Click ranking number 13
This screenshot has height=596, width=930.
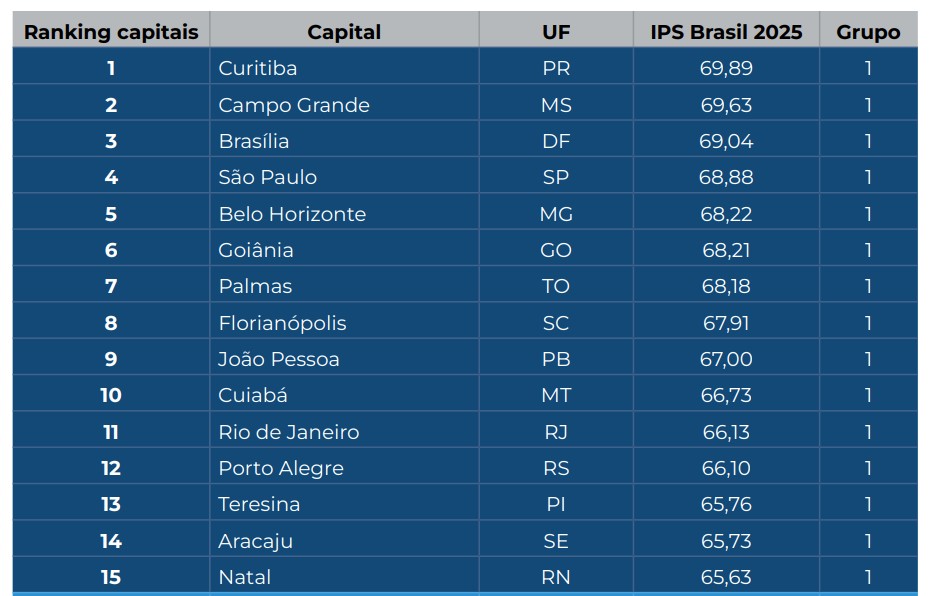[111, 505]
